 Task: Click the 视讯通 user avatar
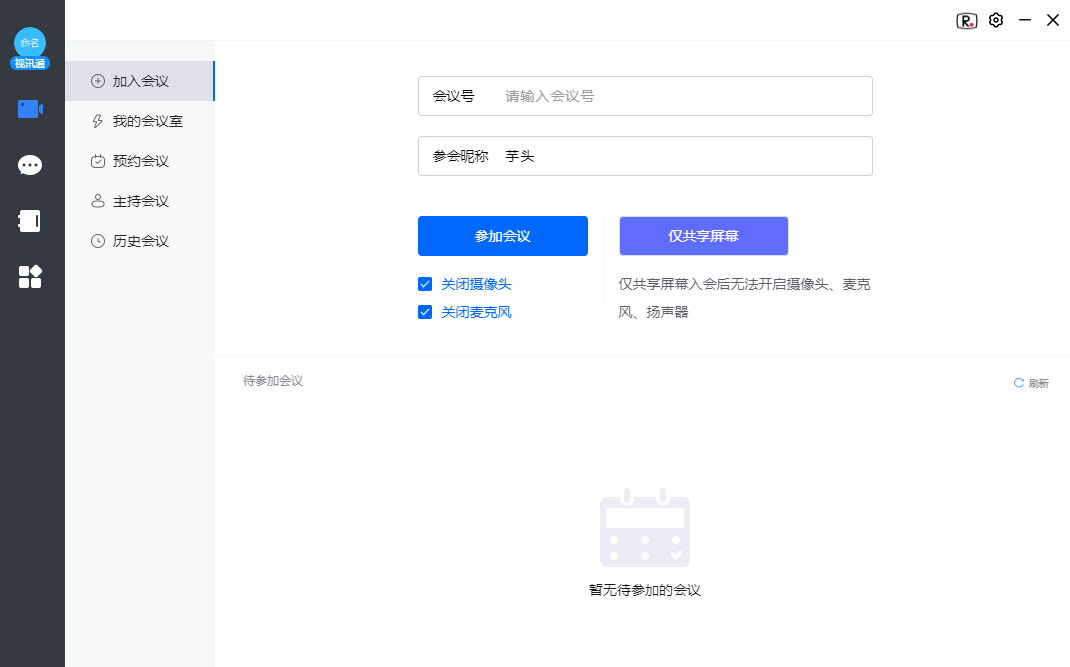(x=30, y=50)
